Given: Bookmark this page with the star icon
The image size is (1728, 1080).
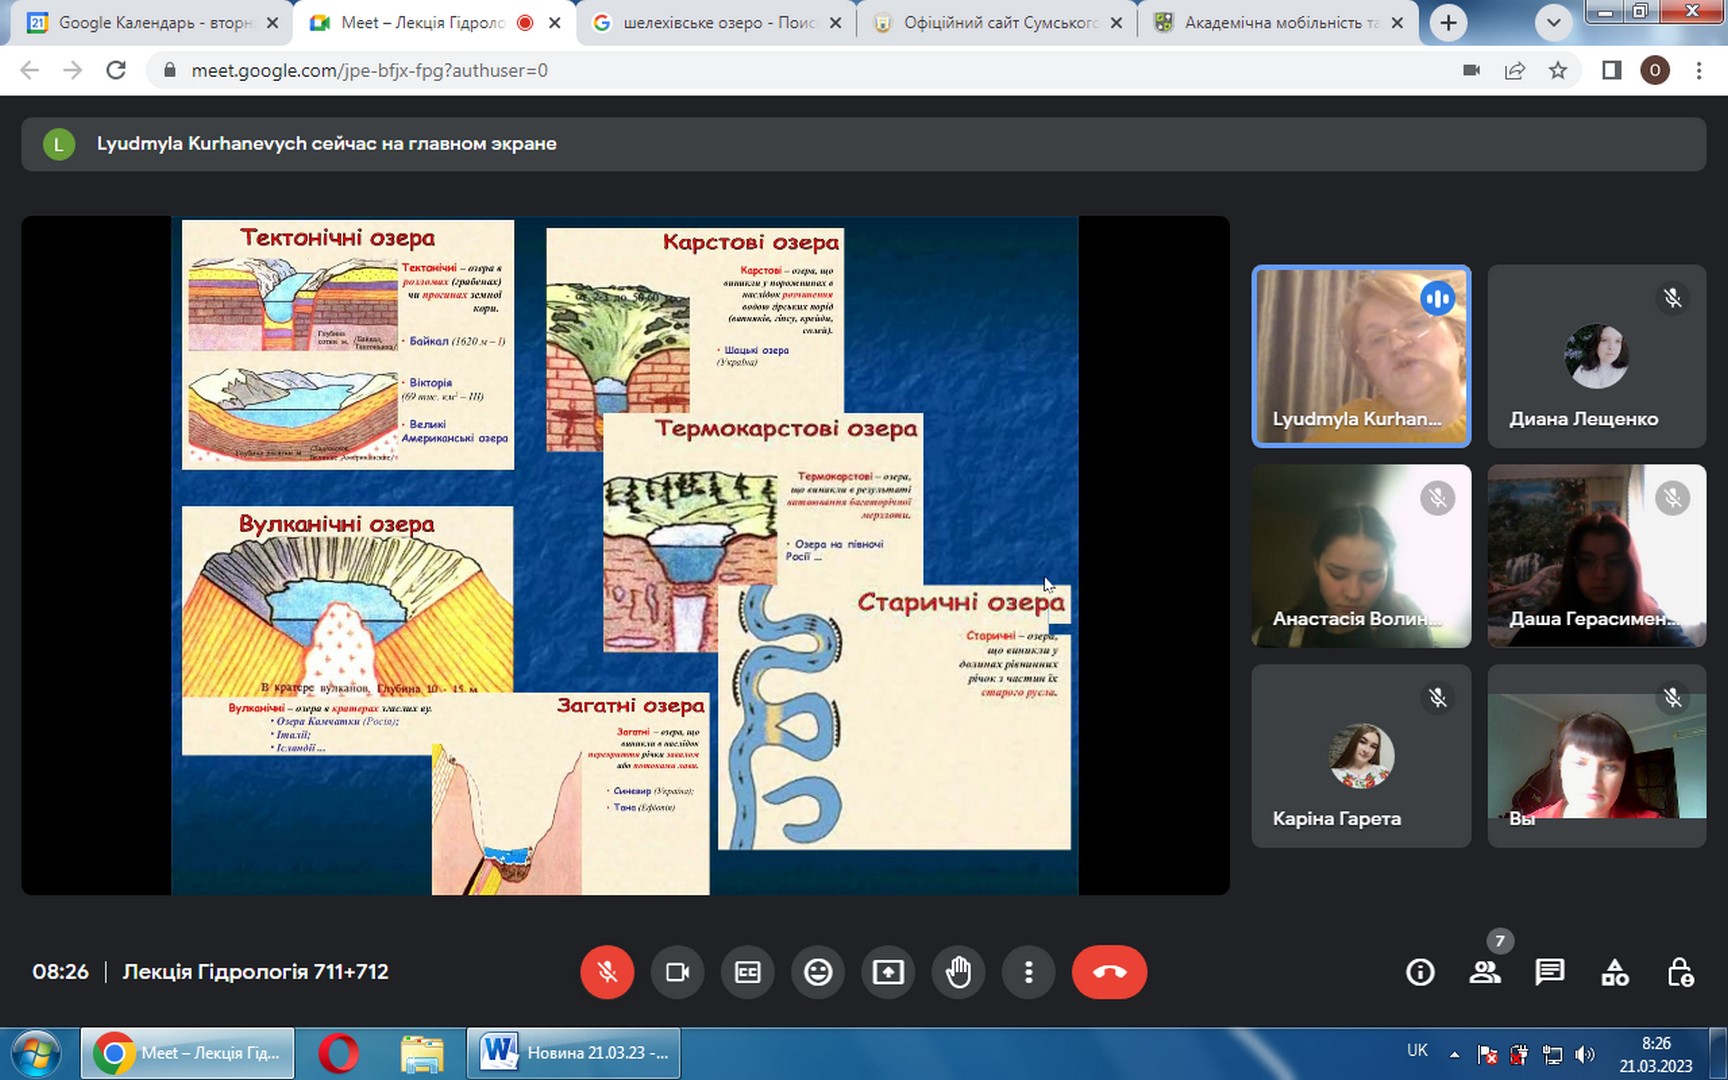Looking at the screenshot, I should tap(1558, 70).
